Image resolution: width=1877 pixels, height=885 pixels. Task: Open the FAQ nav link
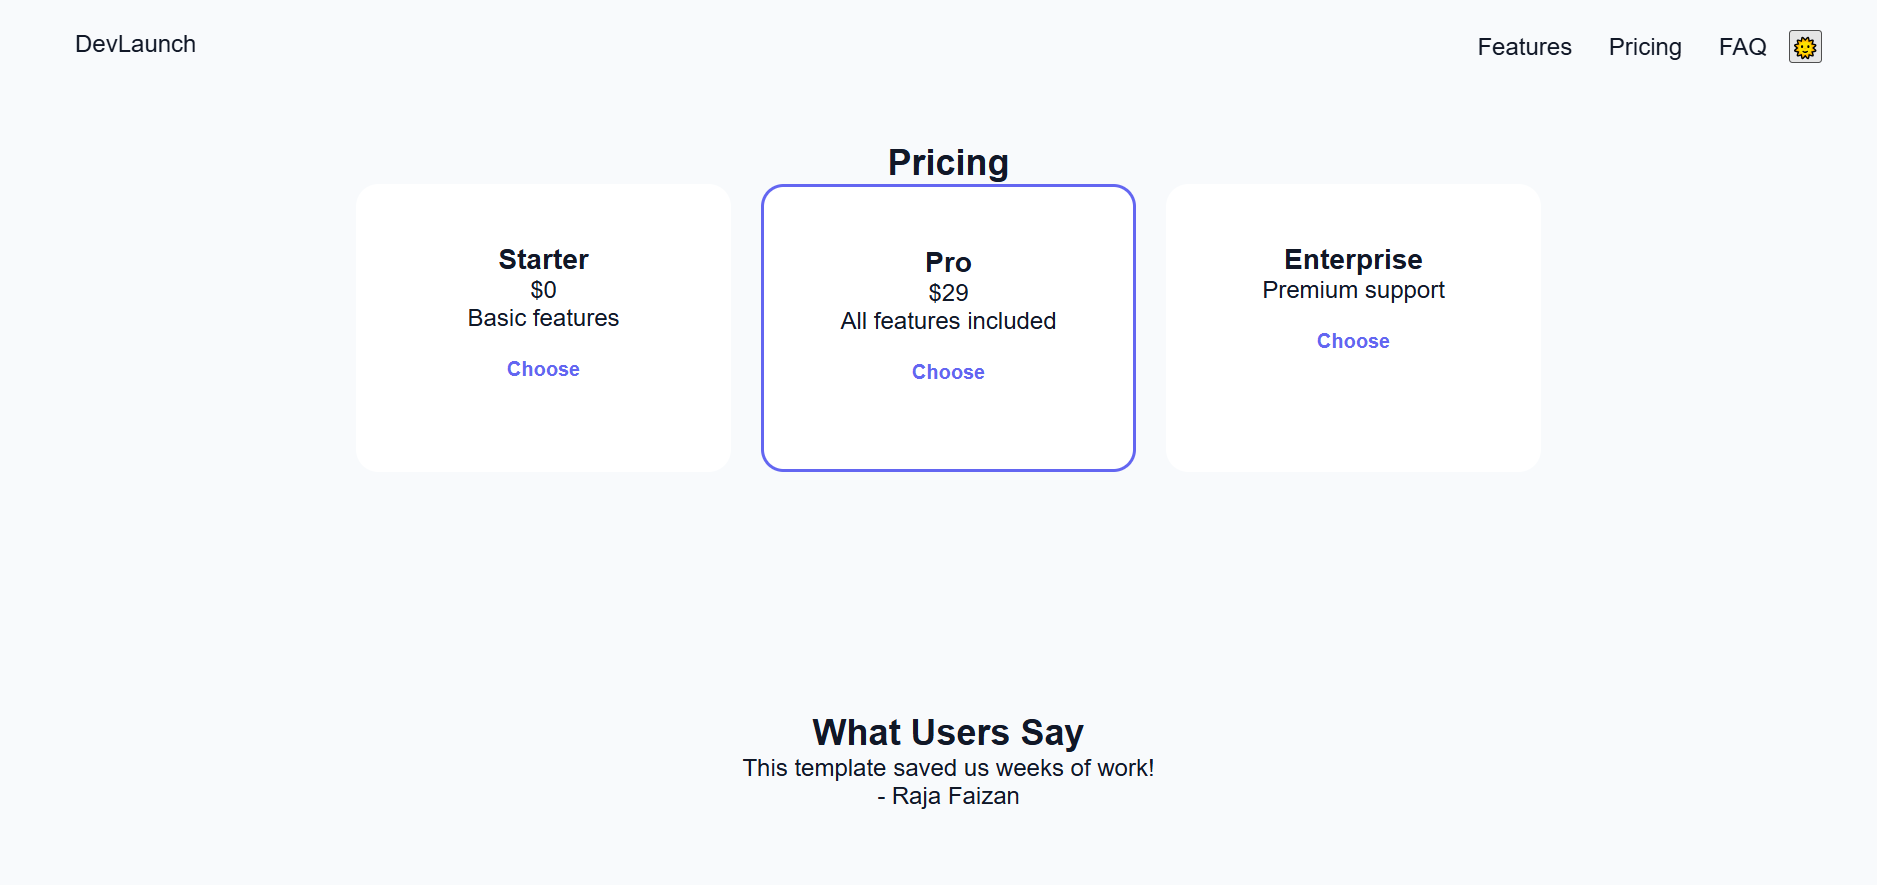tap(1742, 47)
